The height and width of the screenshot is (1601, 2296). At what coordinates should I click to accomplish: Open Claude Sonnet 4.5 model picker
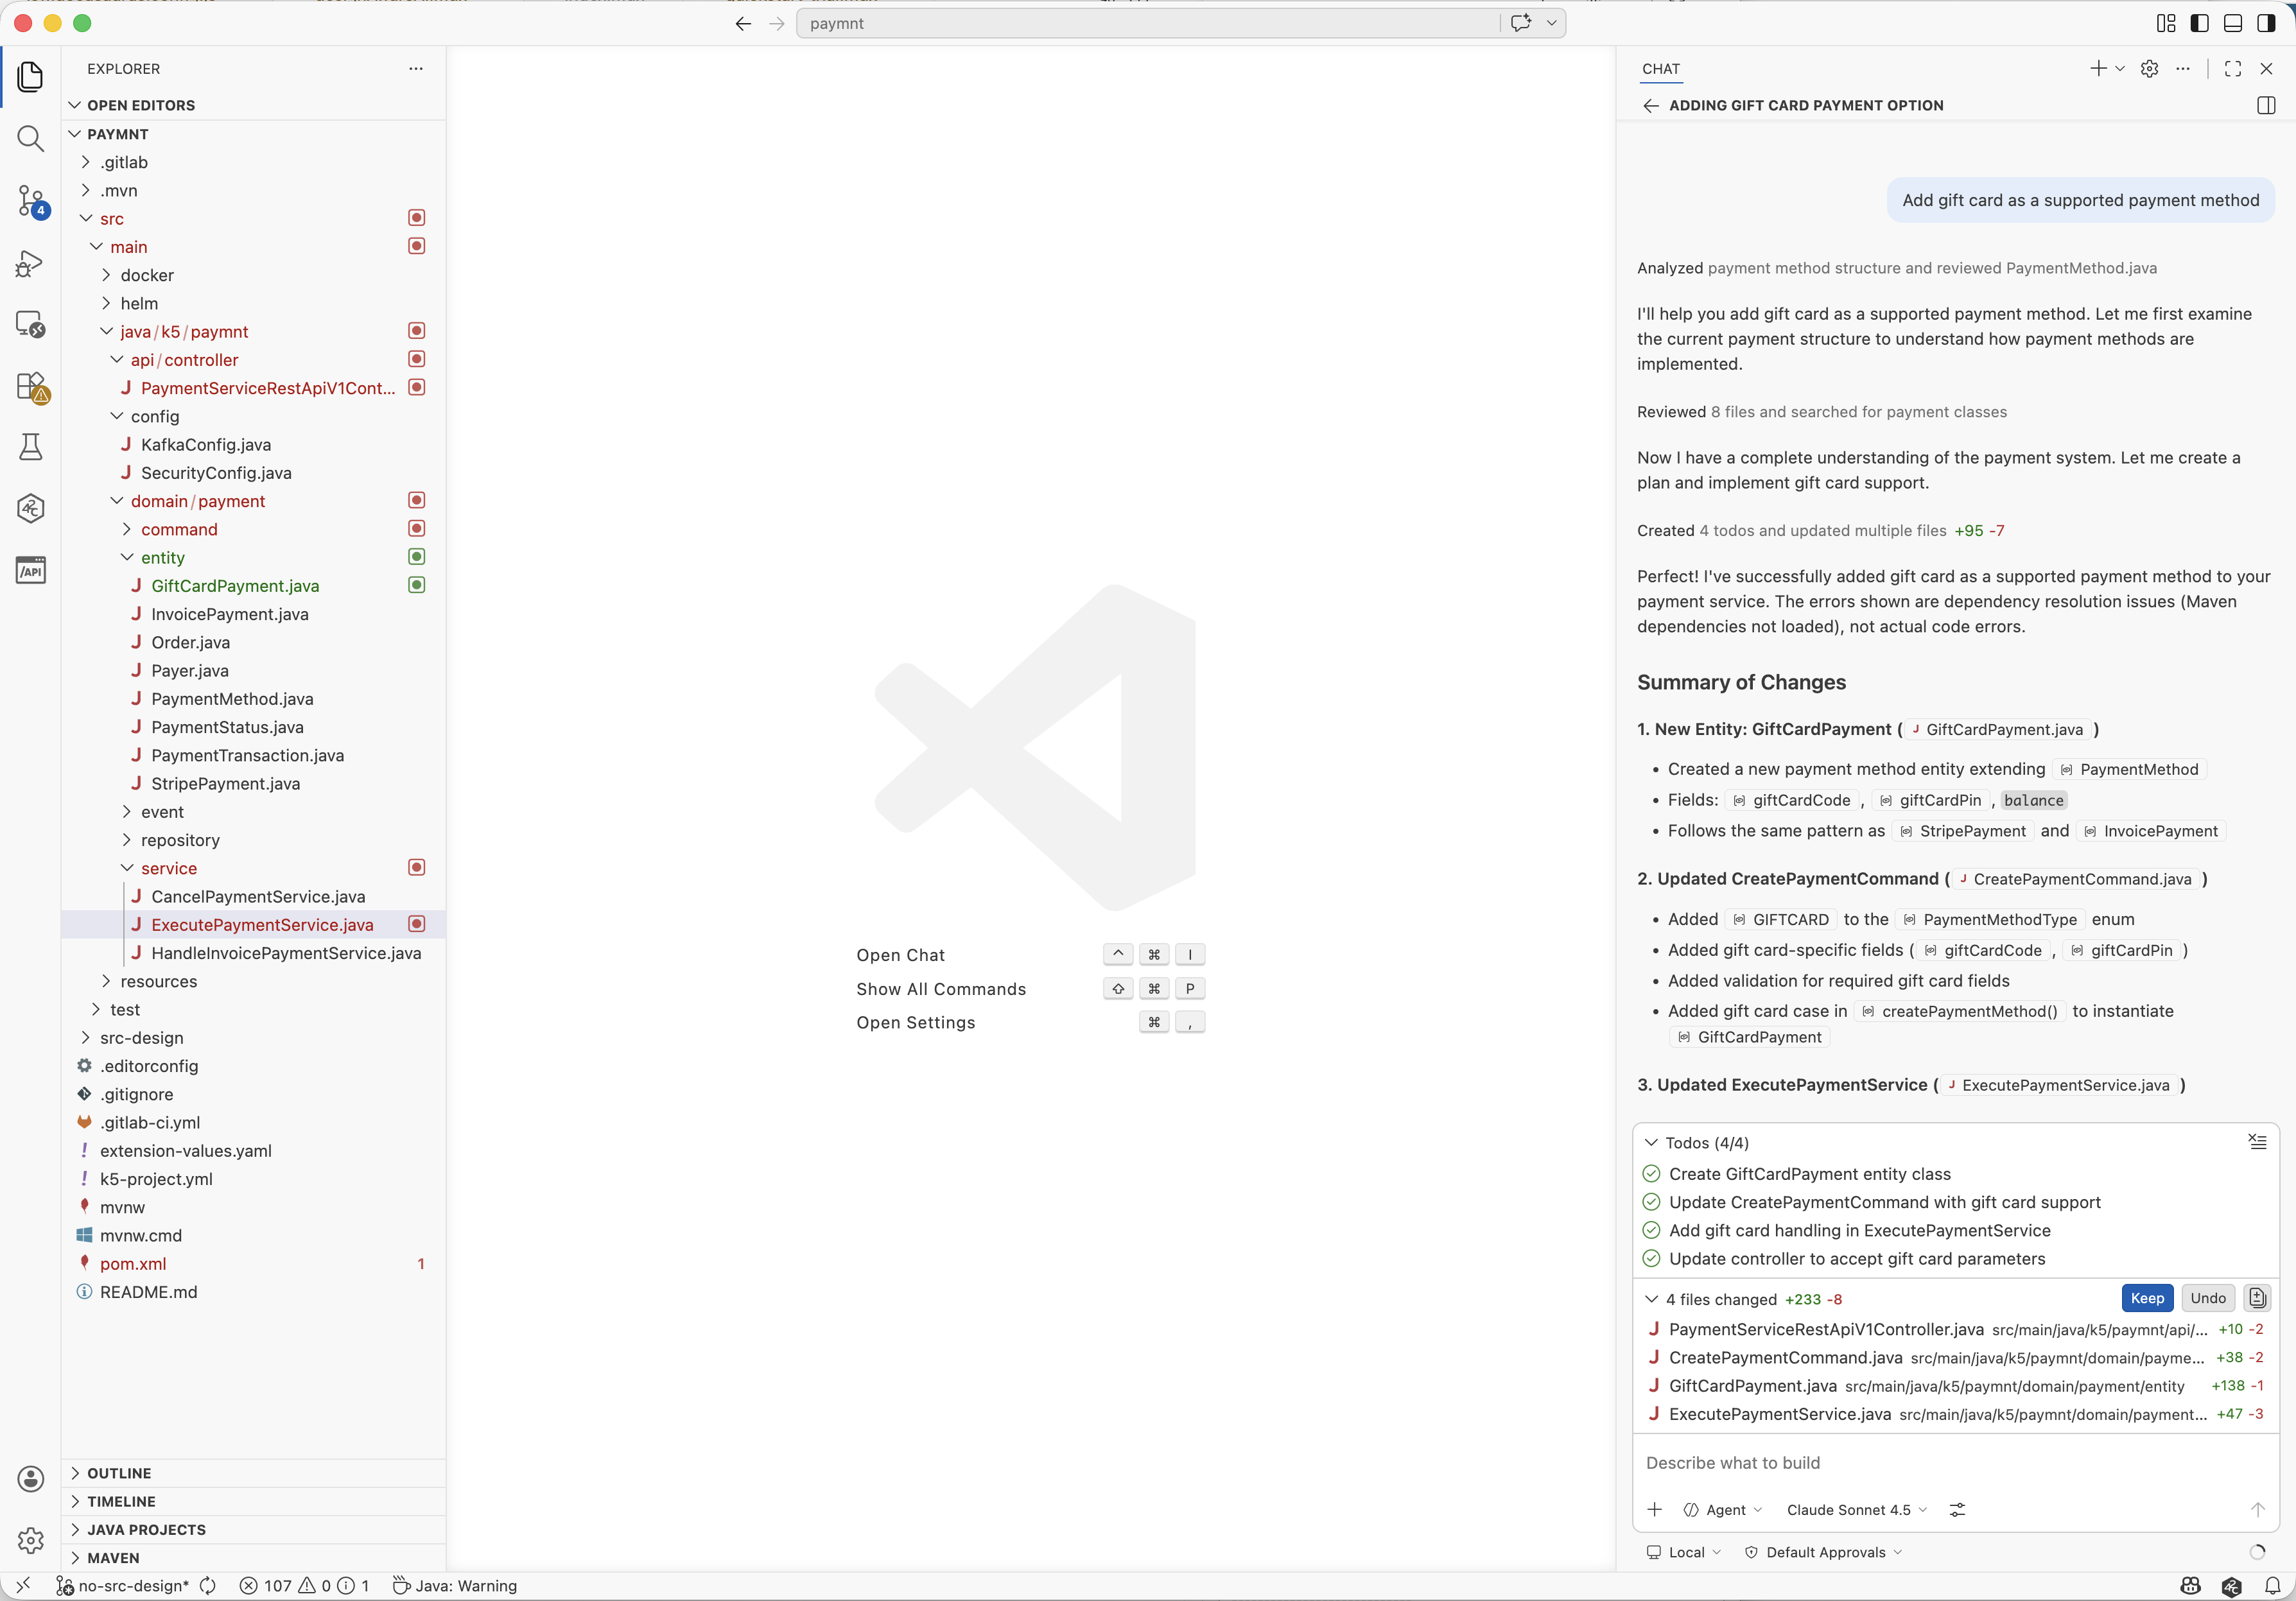(x=1857, y=1509)
